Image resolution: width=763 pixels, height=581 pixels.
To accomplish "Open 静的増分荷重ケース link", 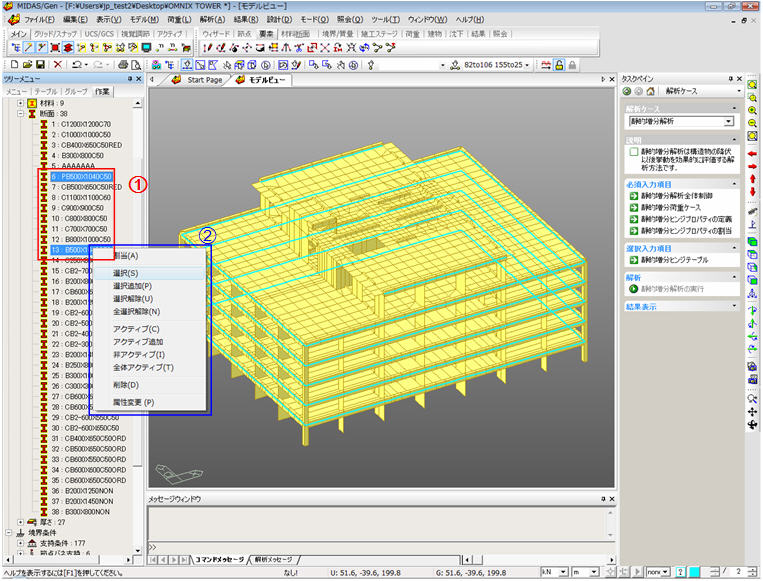I will [671, 207].
